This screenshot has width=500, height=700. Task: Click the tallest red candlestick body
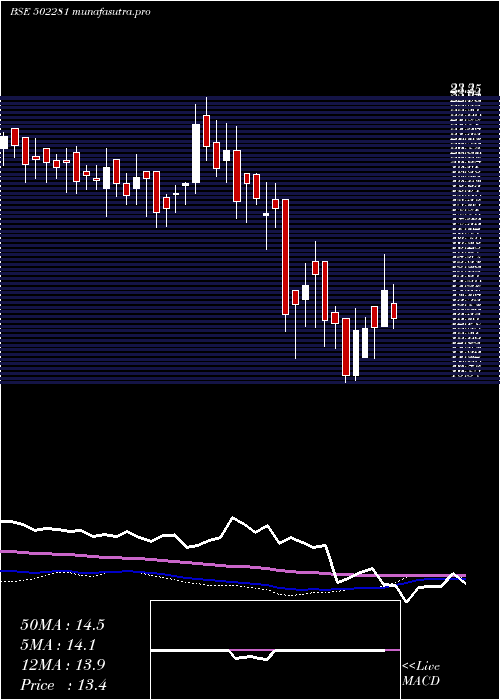tap(285, 257)
